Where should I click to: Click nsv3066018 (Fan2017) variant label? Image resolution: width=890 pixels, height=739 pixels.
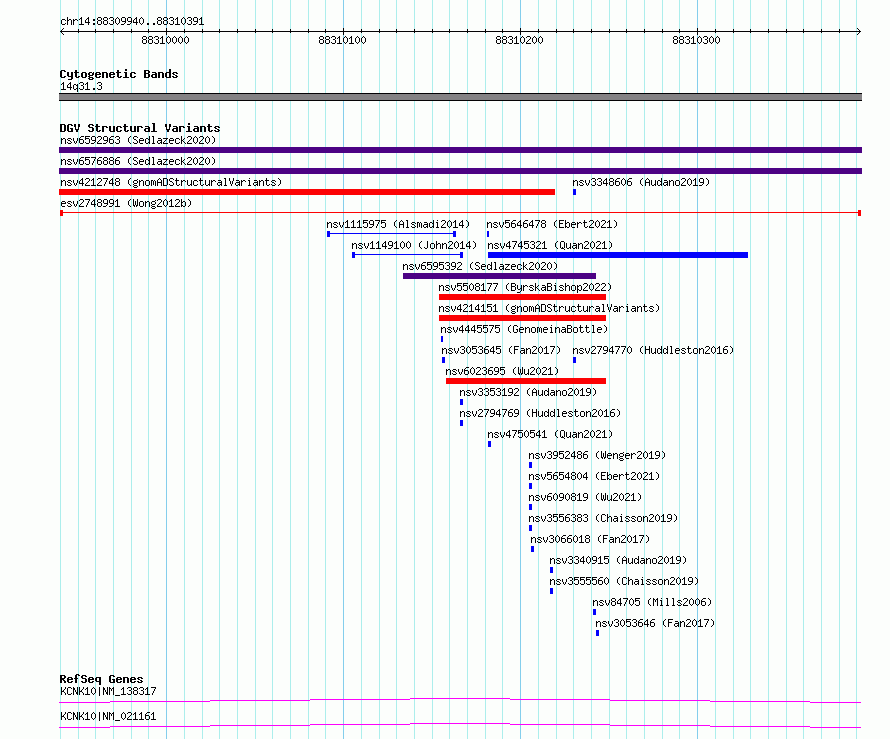pos(590,539)
